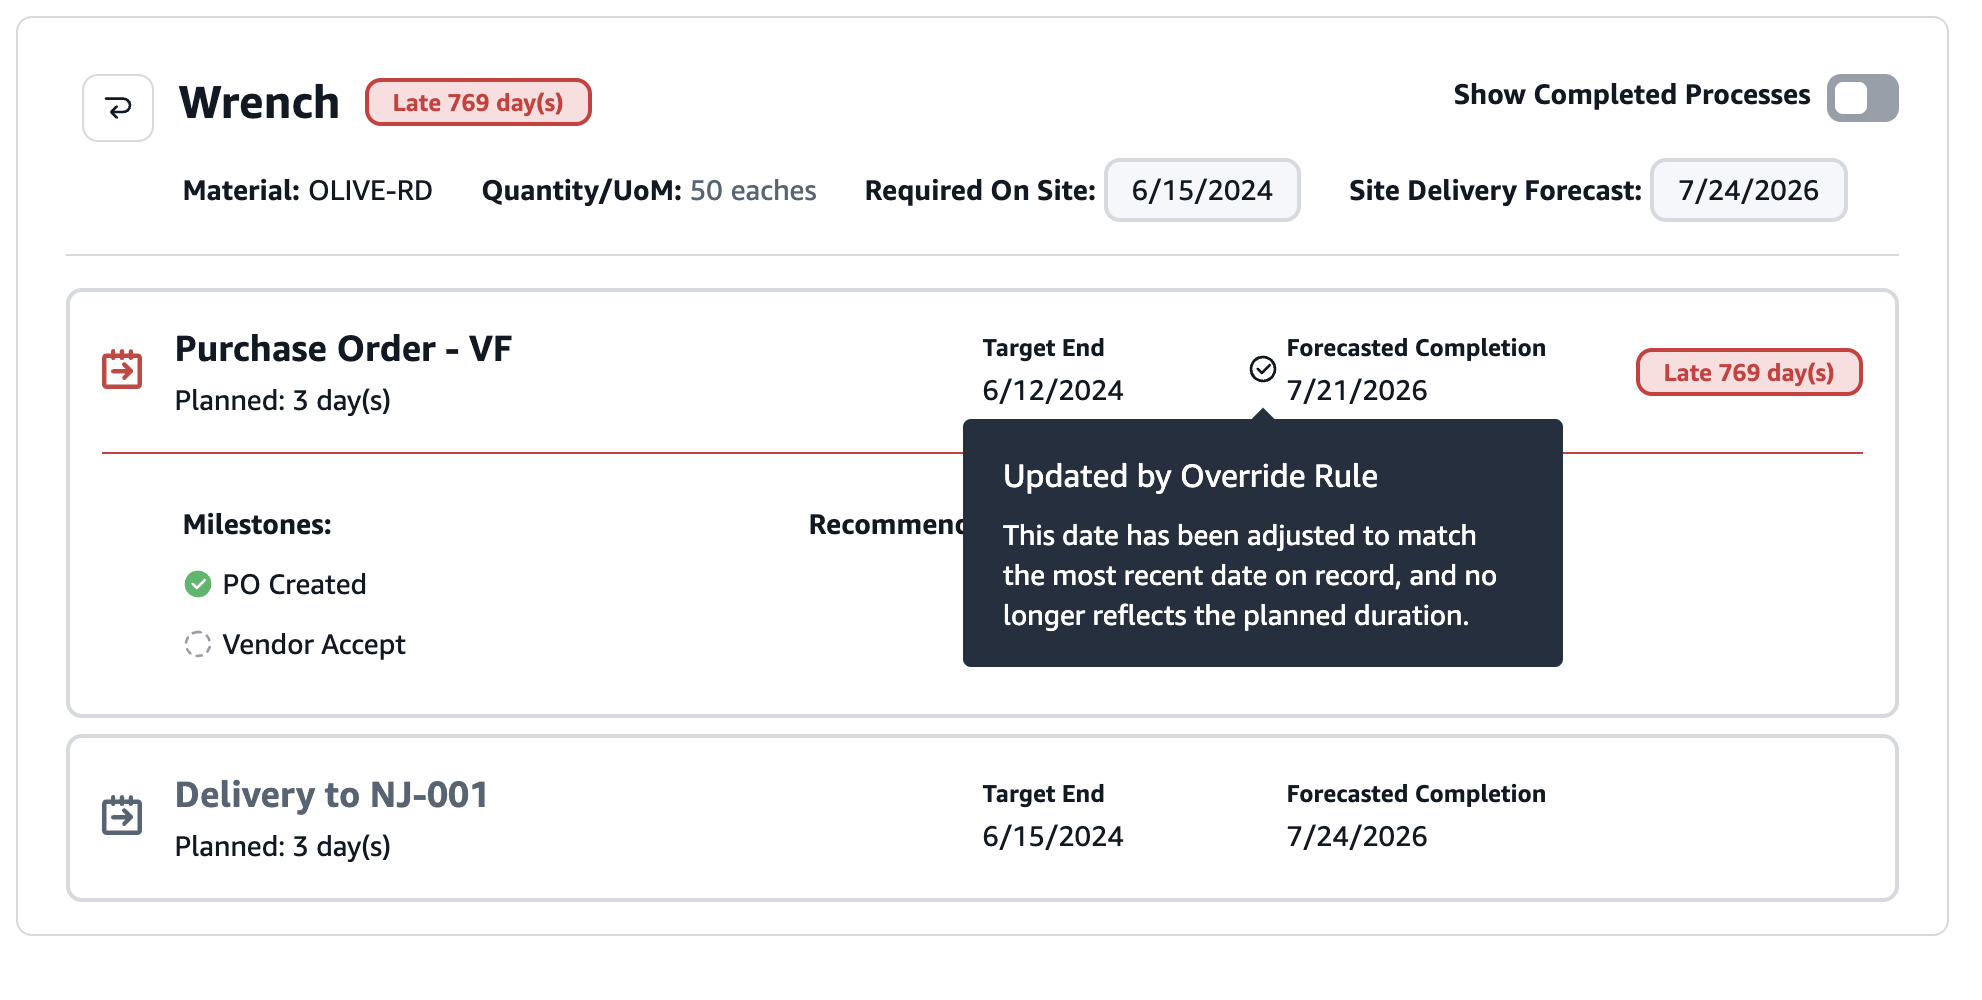
Task: Collapse the Purchase Order - VF section
Action: pos(343,349)
